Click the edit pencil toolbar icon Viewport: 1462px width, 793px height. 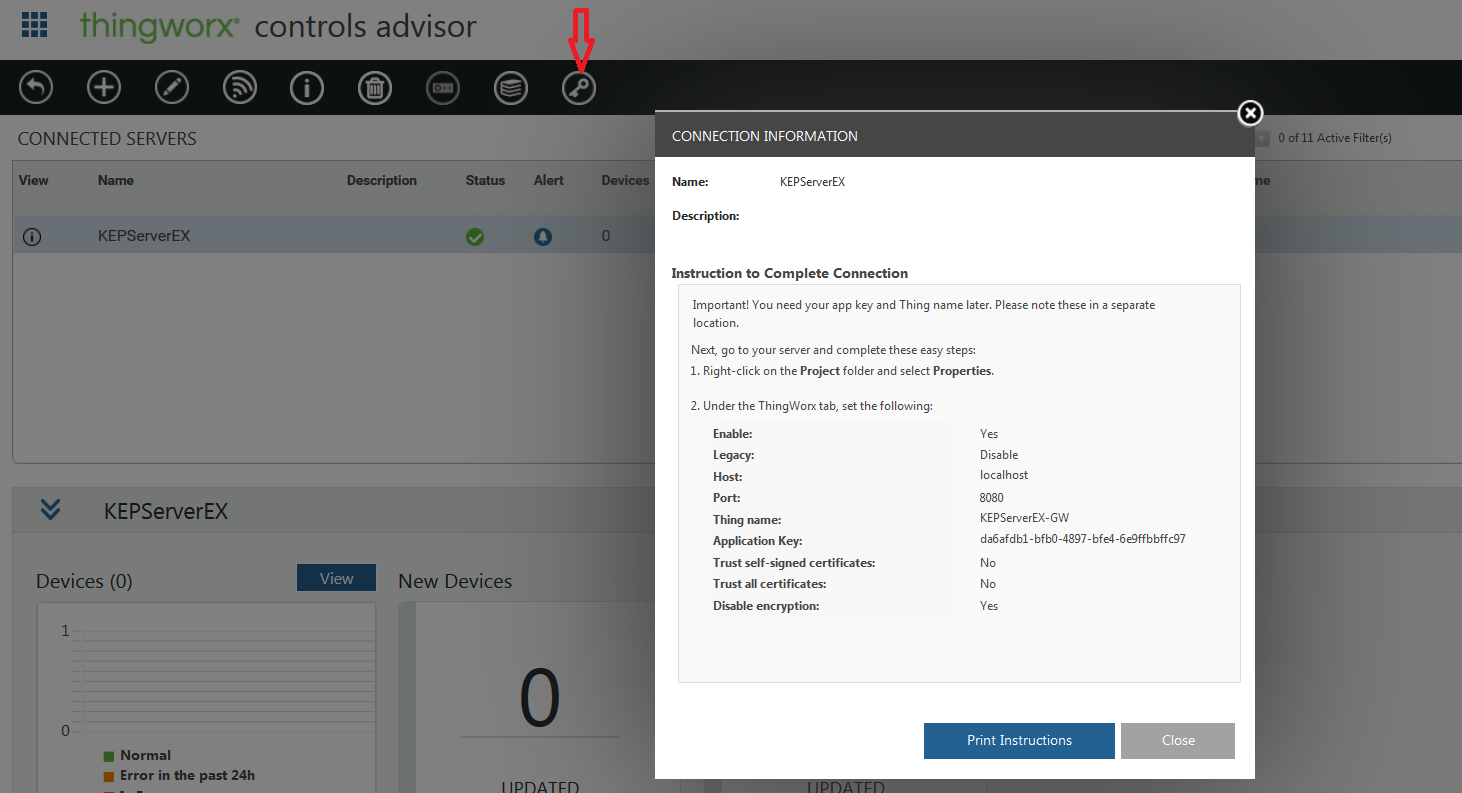coord(172,88)
